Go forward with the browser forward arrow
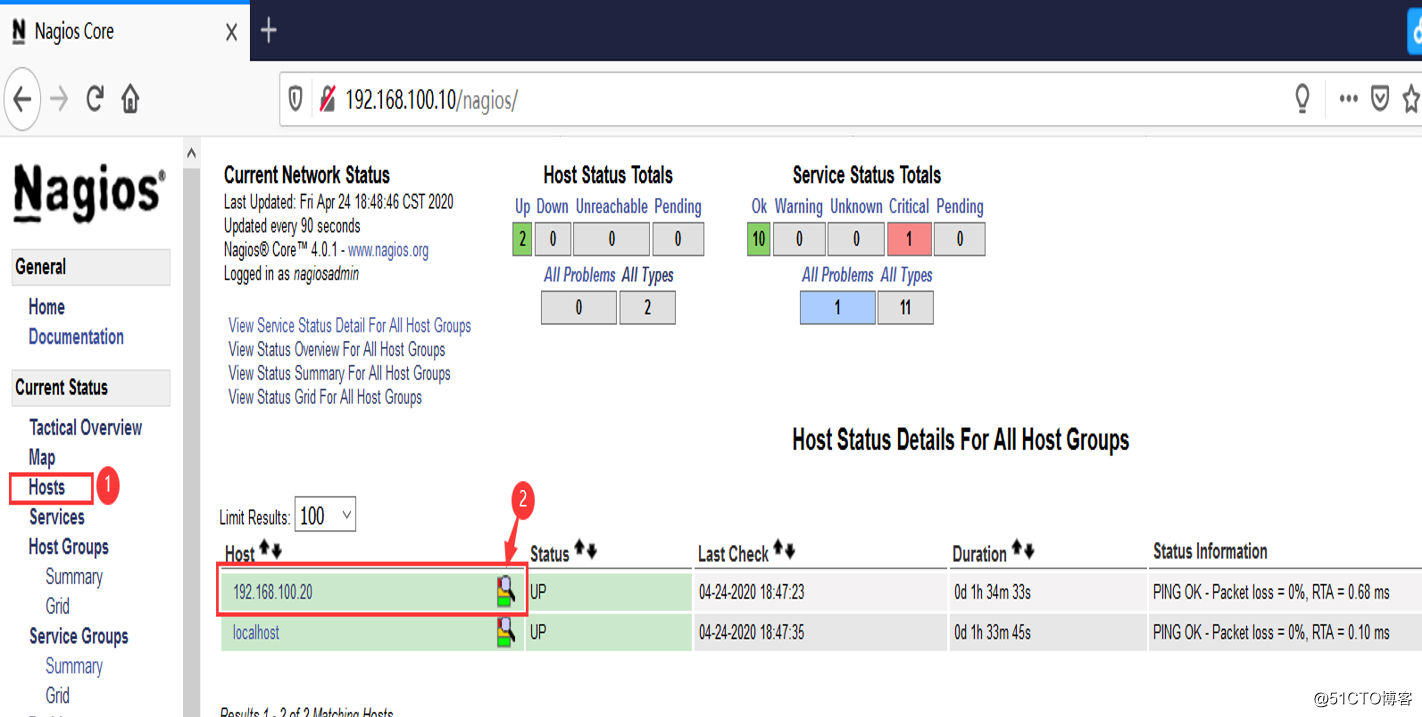Viewport: 1422px width, 717px height. (59, 99)
